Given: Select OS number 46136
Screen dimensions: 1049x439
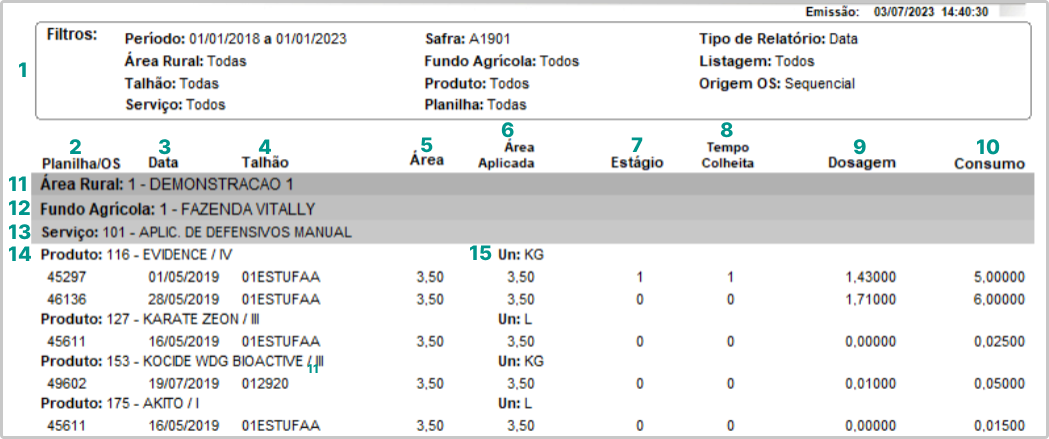Looking at the screenshot, I should tap(67, 299).
